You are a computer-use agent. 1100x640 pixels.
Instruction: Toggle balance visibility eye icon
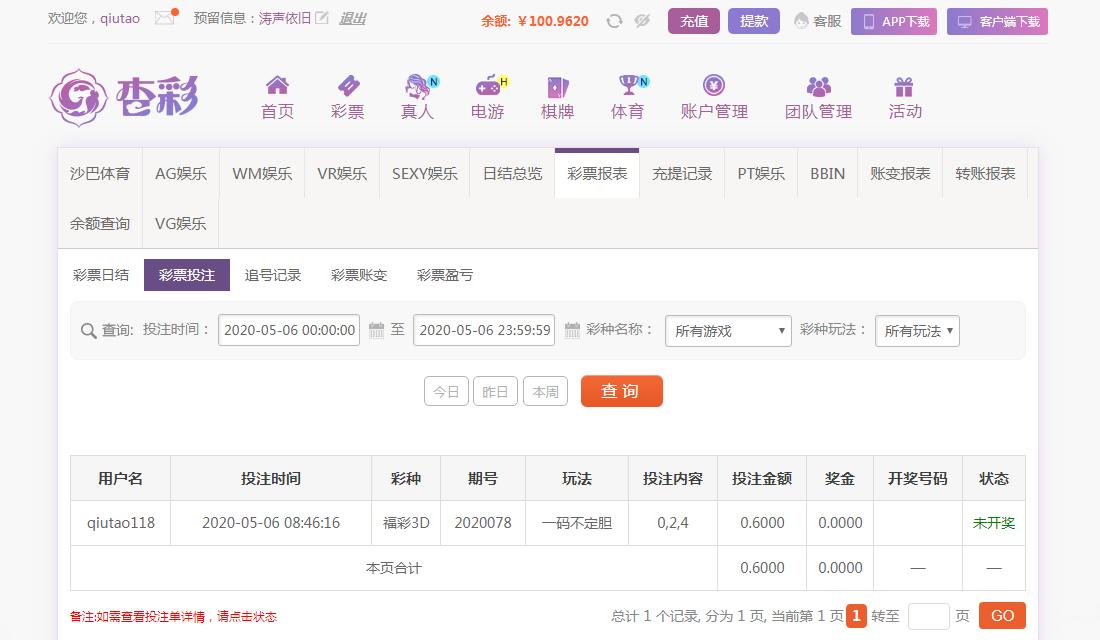coord(642,21)
